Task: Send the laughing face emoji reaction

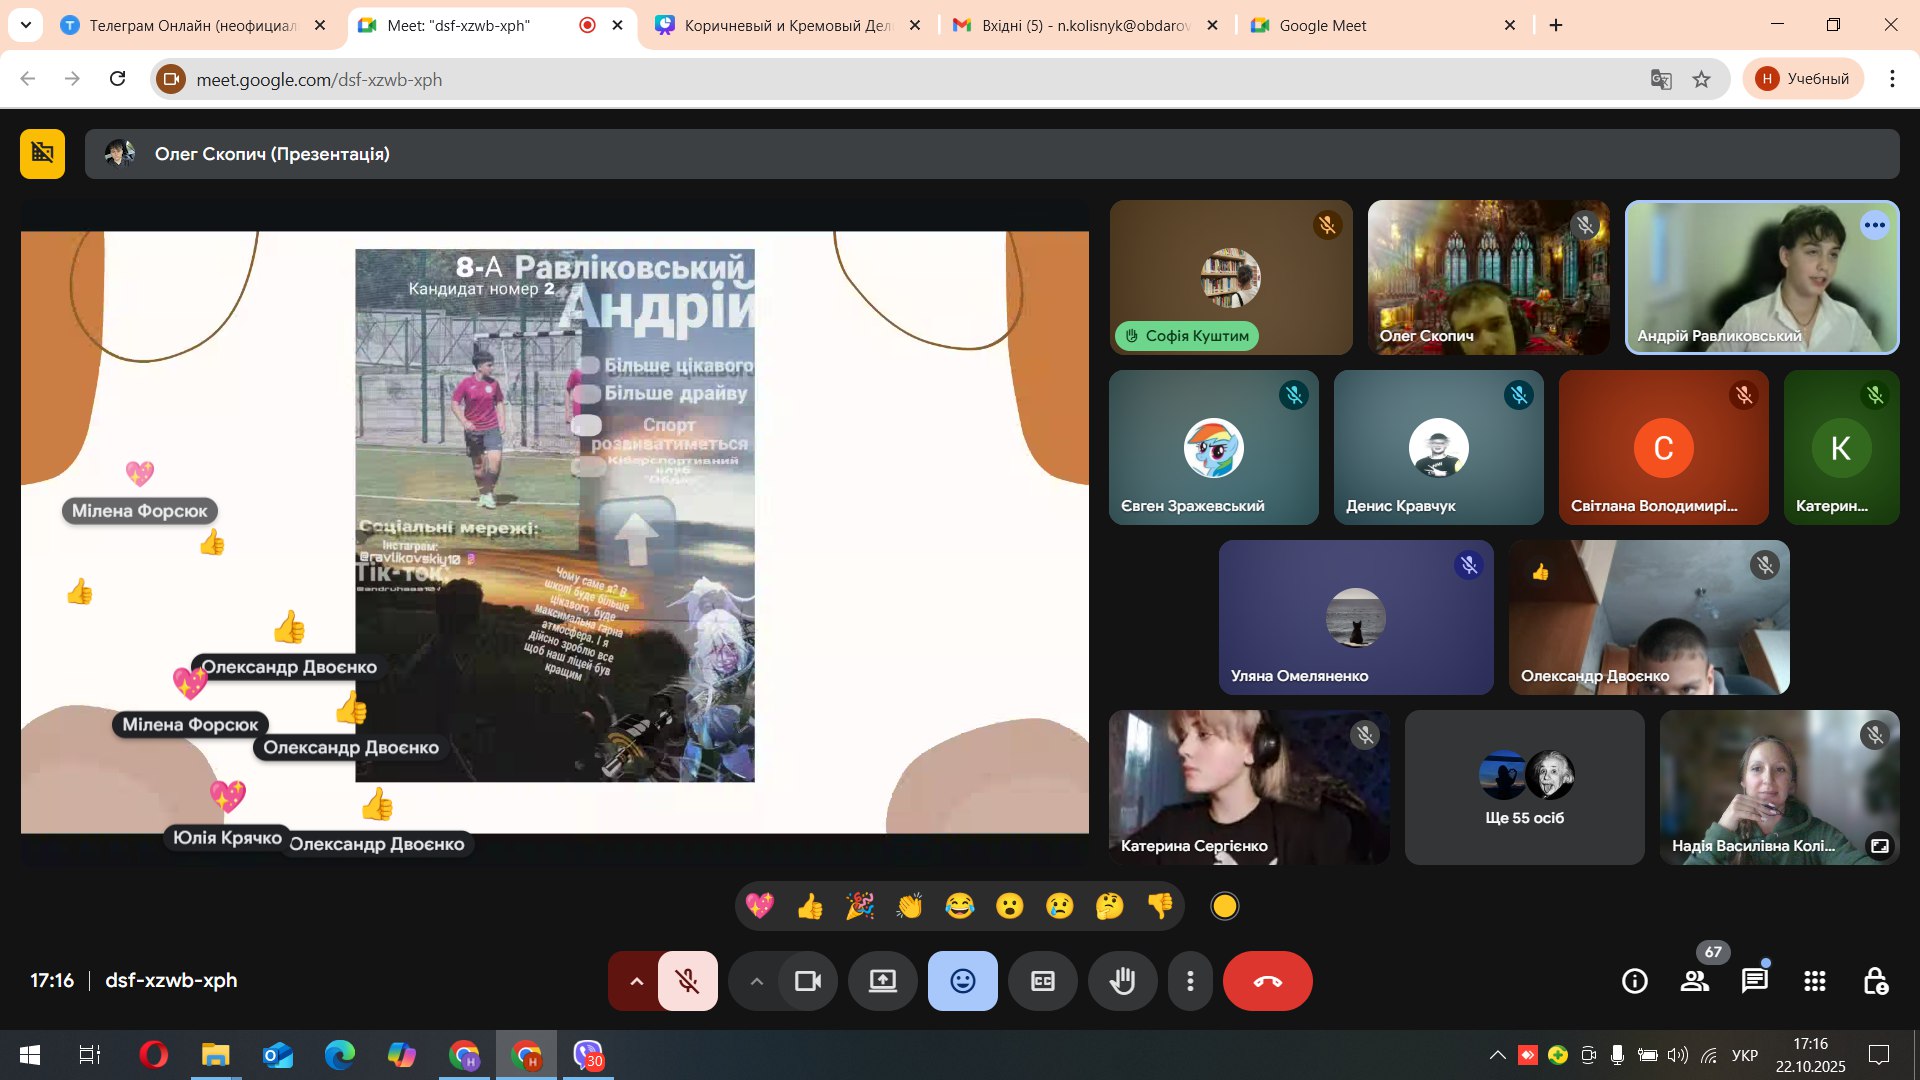Action: 960,906
